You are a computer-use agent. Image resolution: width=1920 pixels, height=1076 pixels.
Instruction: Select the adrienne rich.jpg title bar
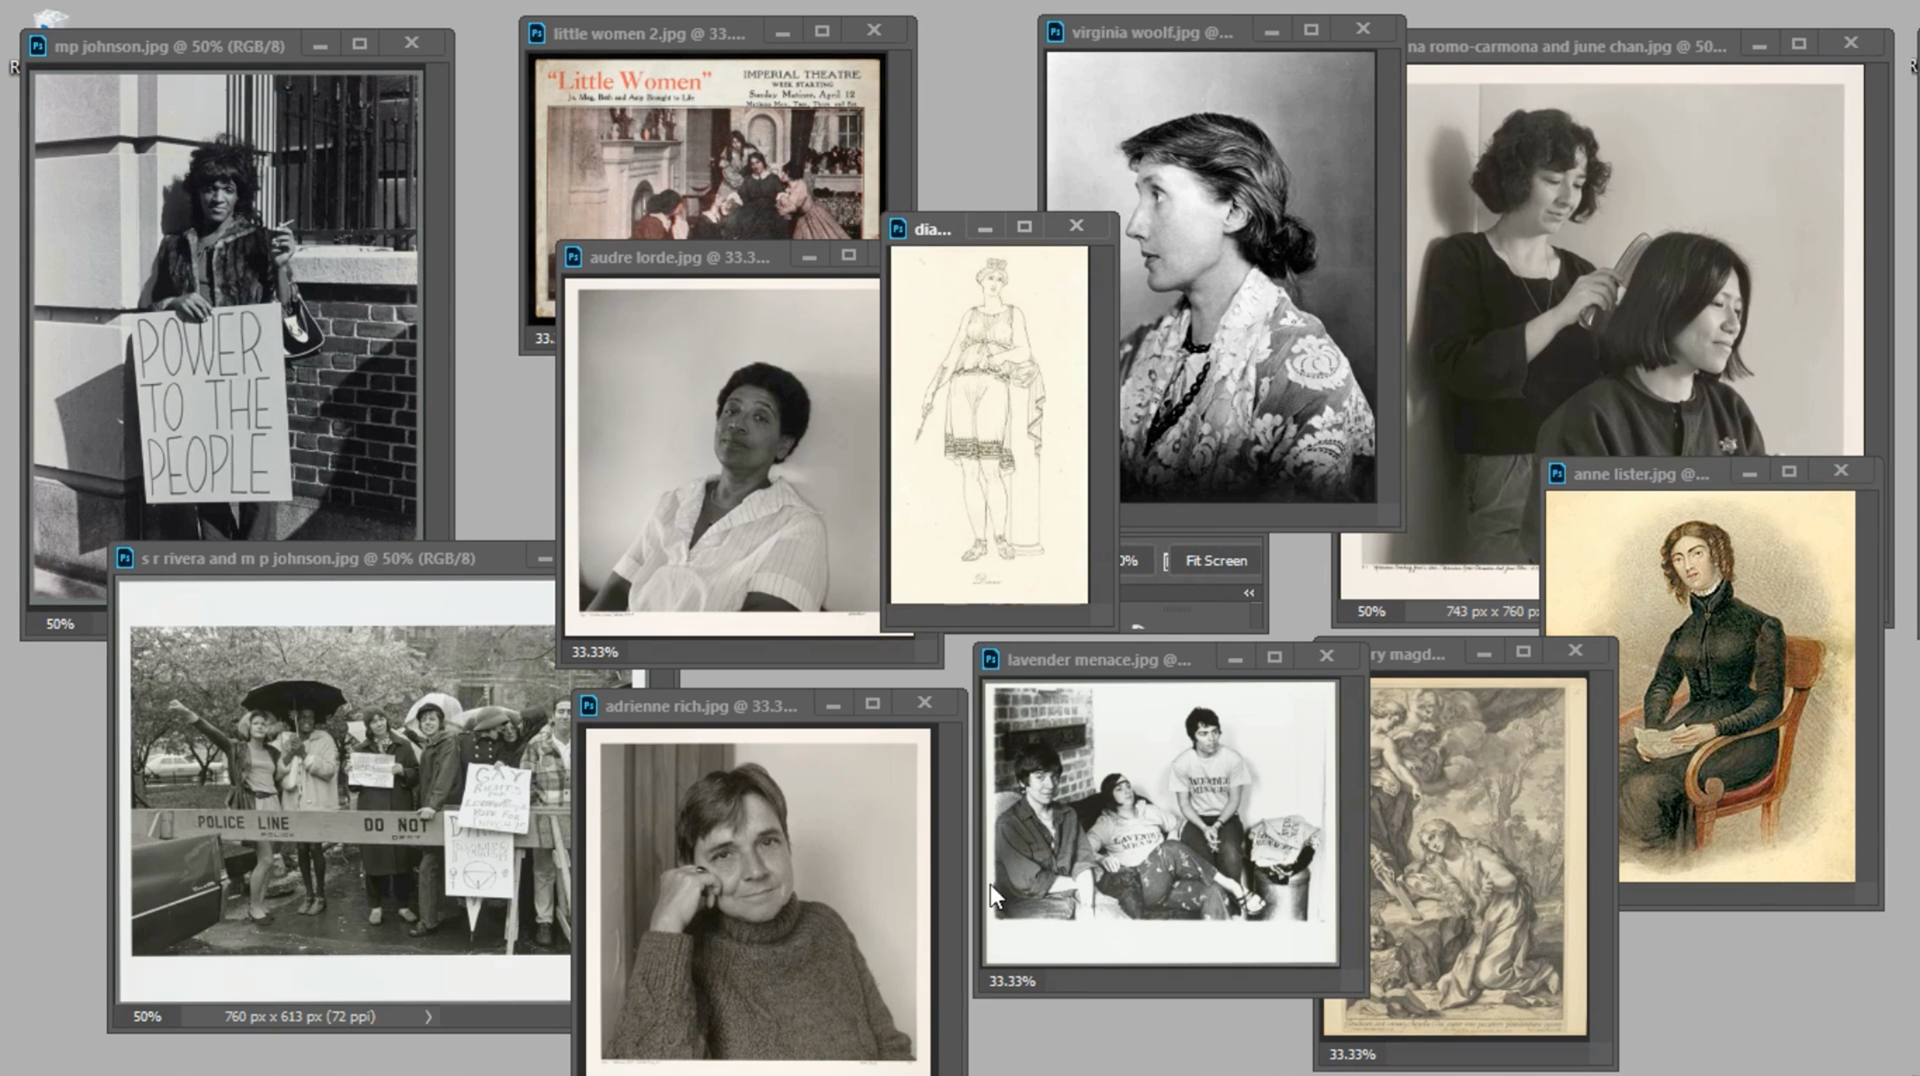tap(770, 705)
